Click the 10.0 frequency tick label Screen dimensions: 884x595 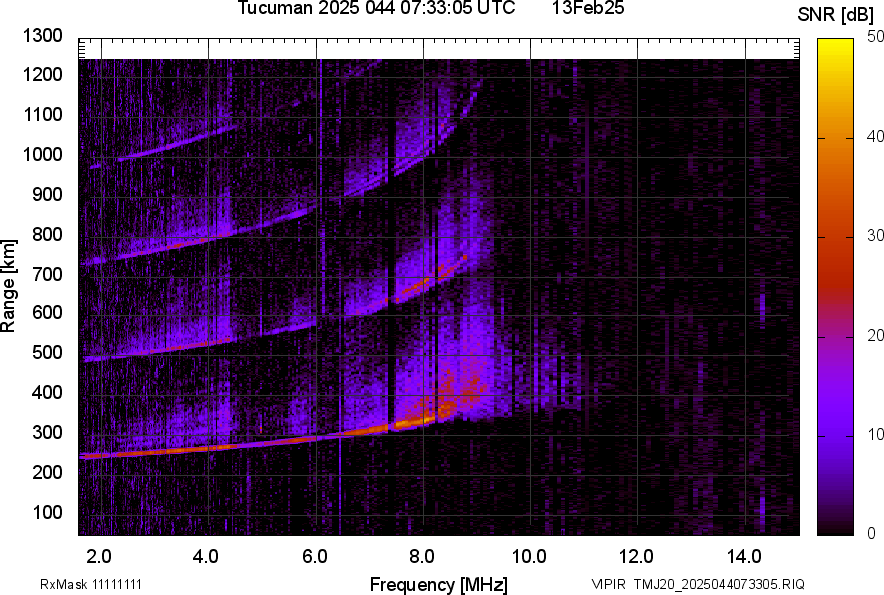coord(529,555)
